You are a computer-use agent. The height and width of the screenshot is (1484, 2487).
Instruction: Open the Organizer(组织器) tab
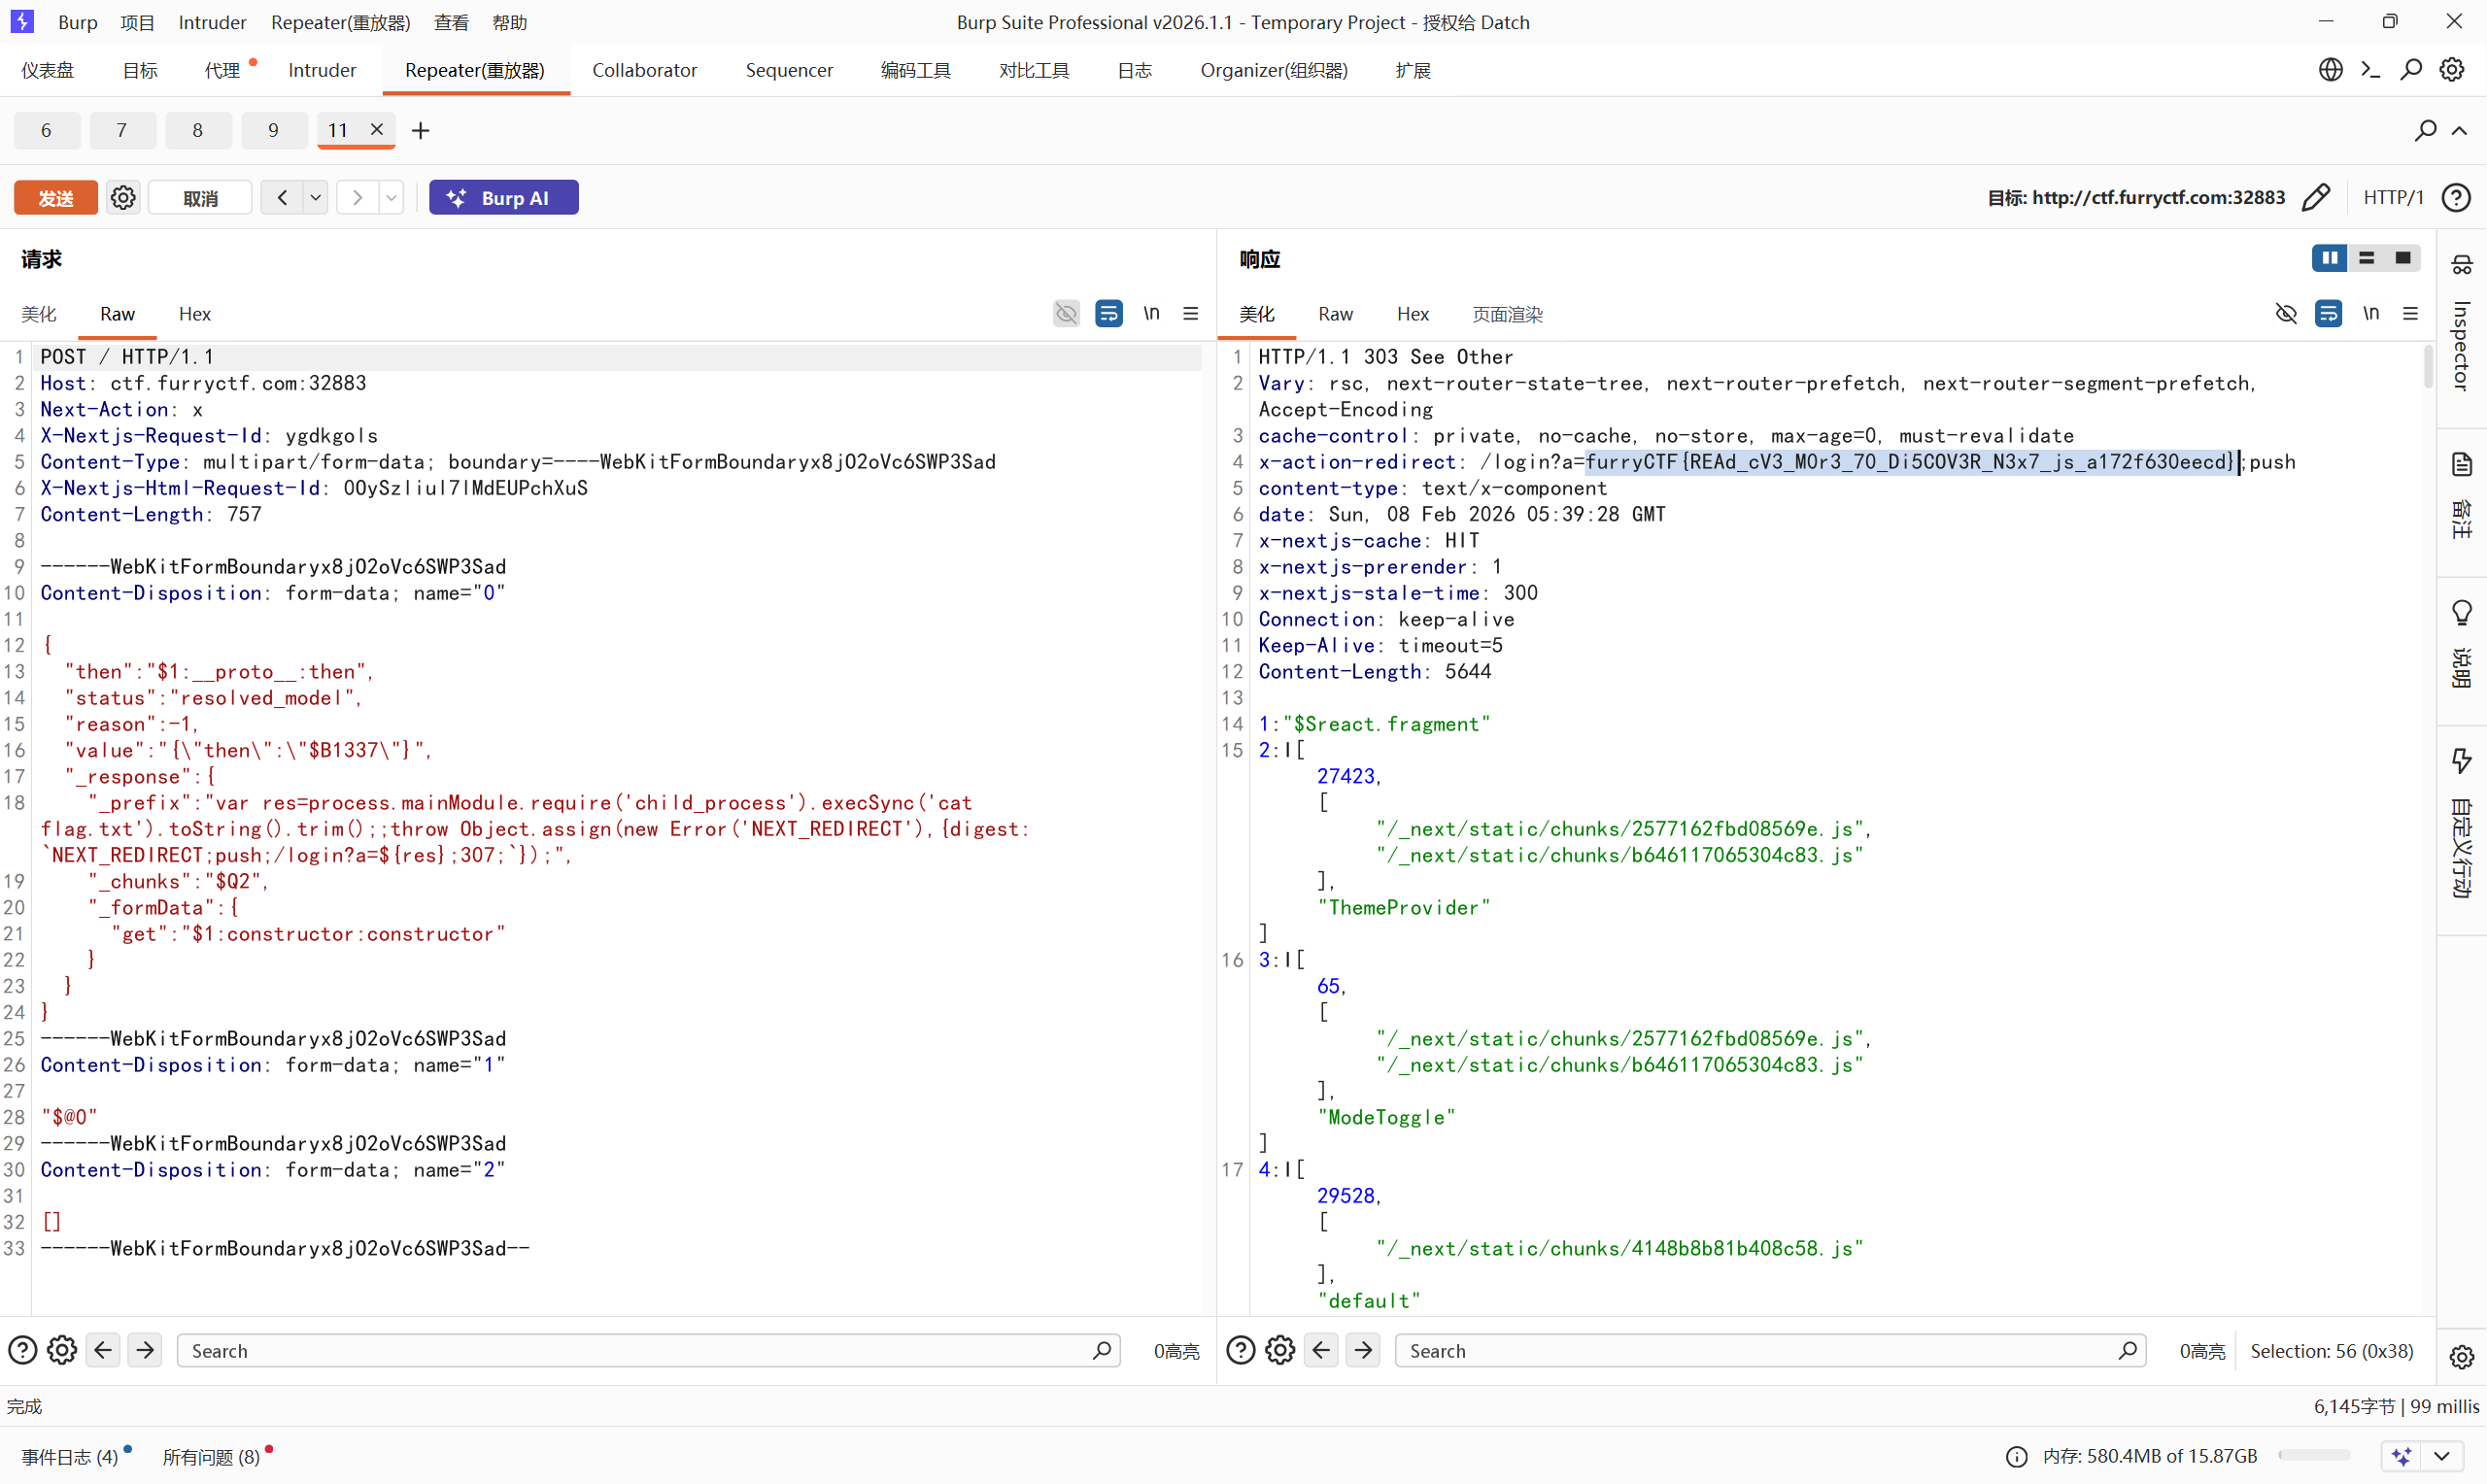coord(1274,70)
